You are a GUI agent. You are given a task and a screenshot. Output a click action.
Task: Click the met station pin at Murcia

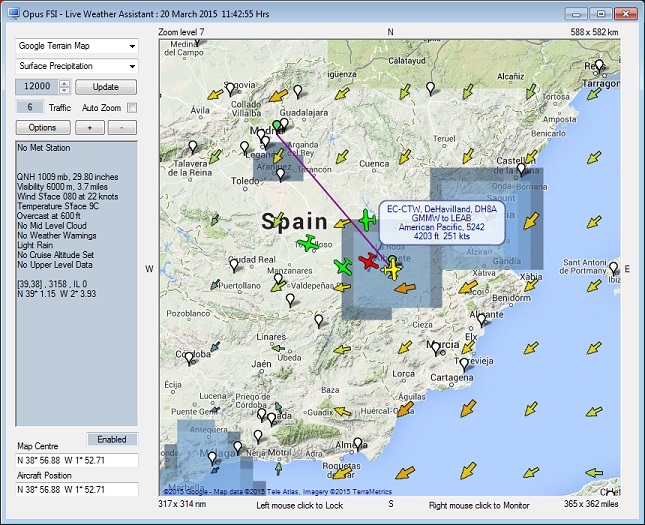(x=436, y=348)
